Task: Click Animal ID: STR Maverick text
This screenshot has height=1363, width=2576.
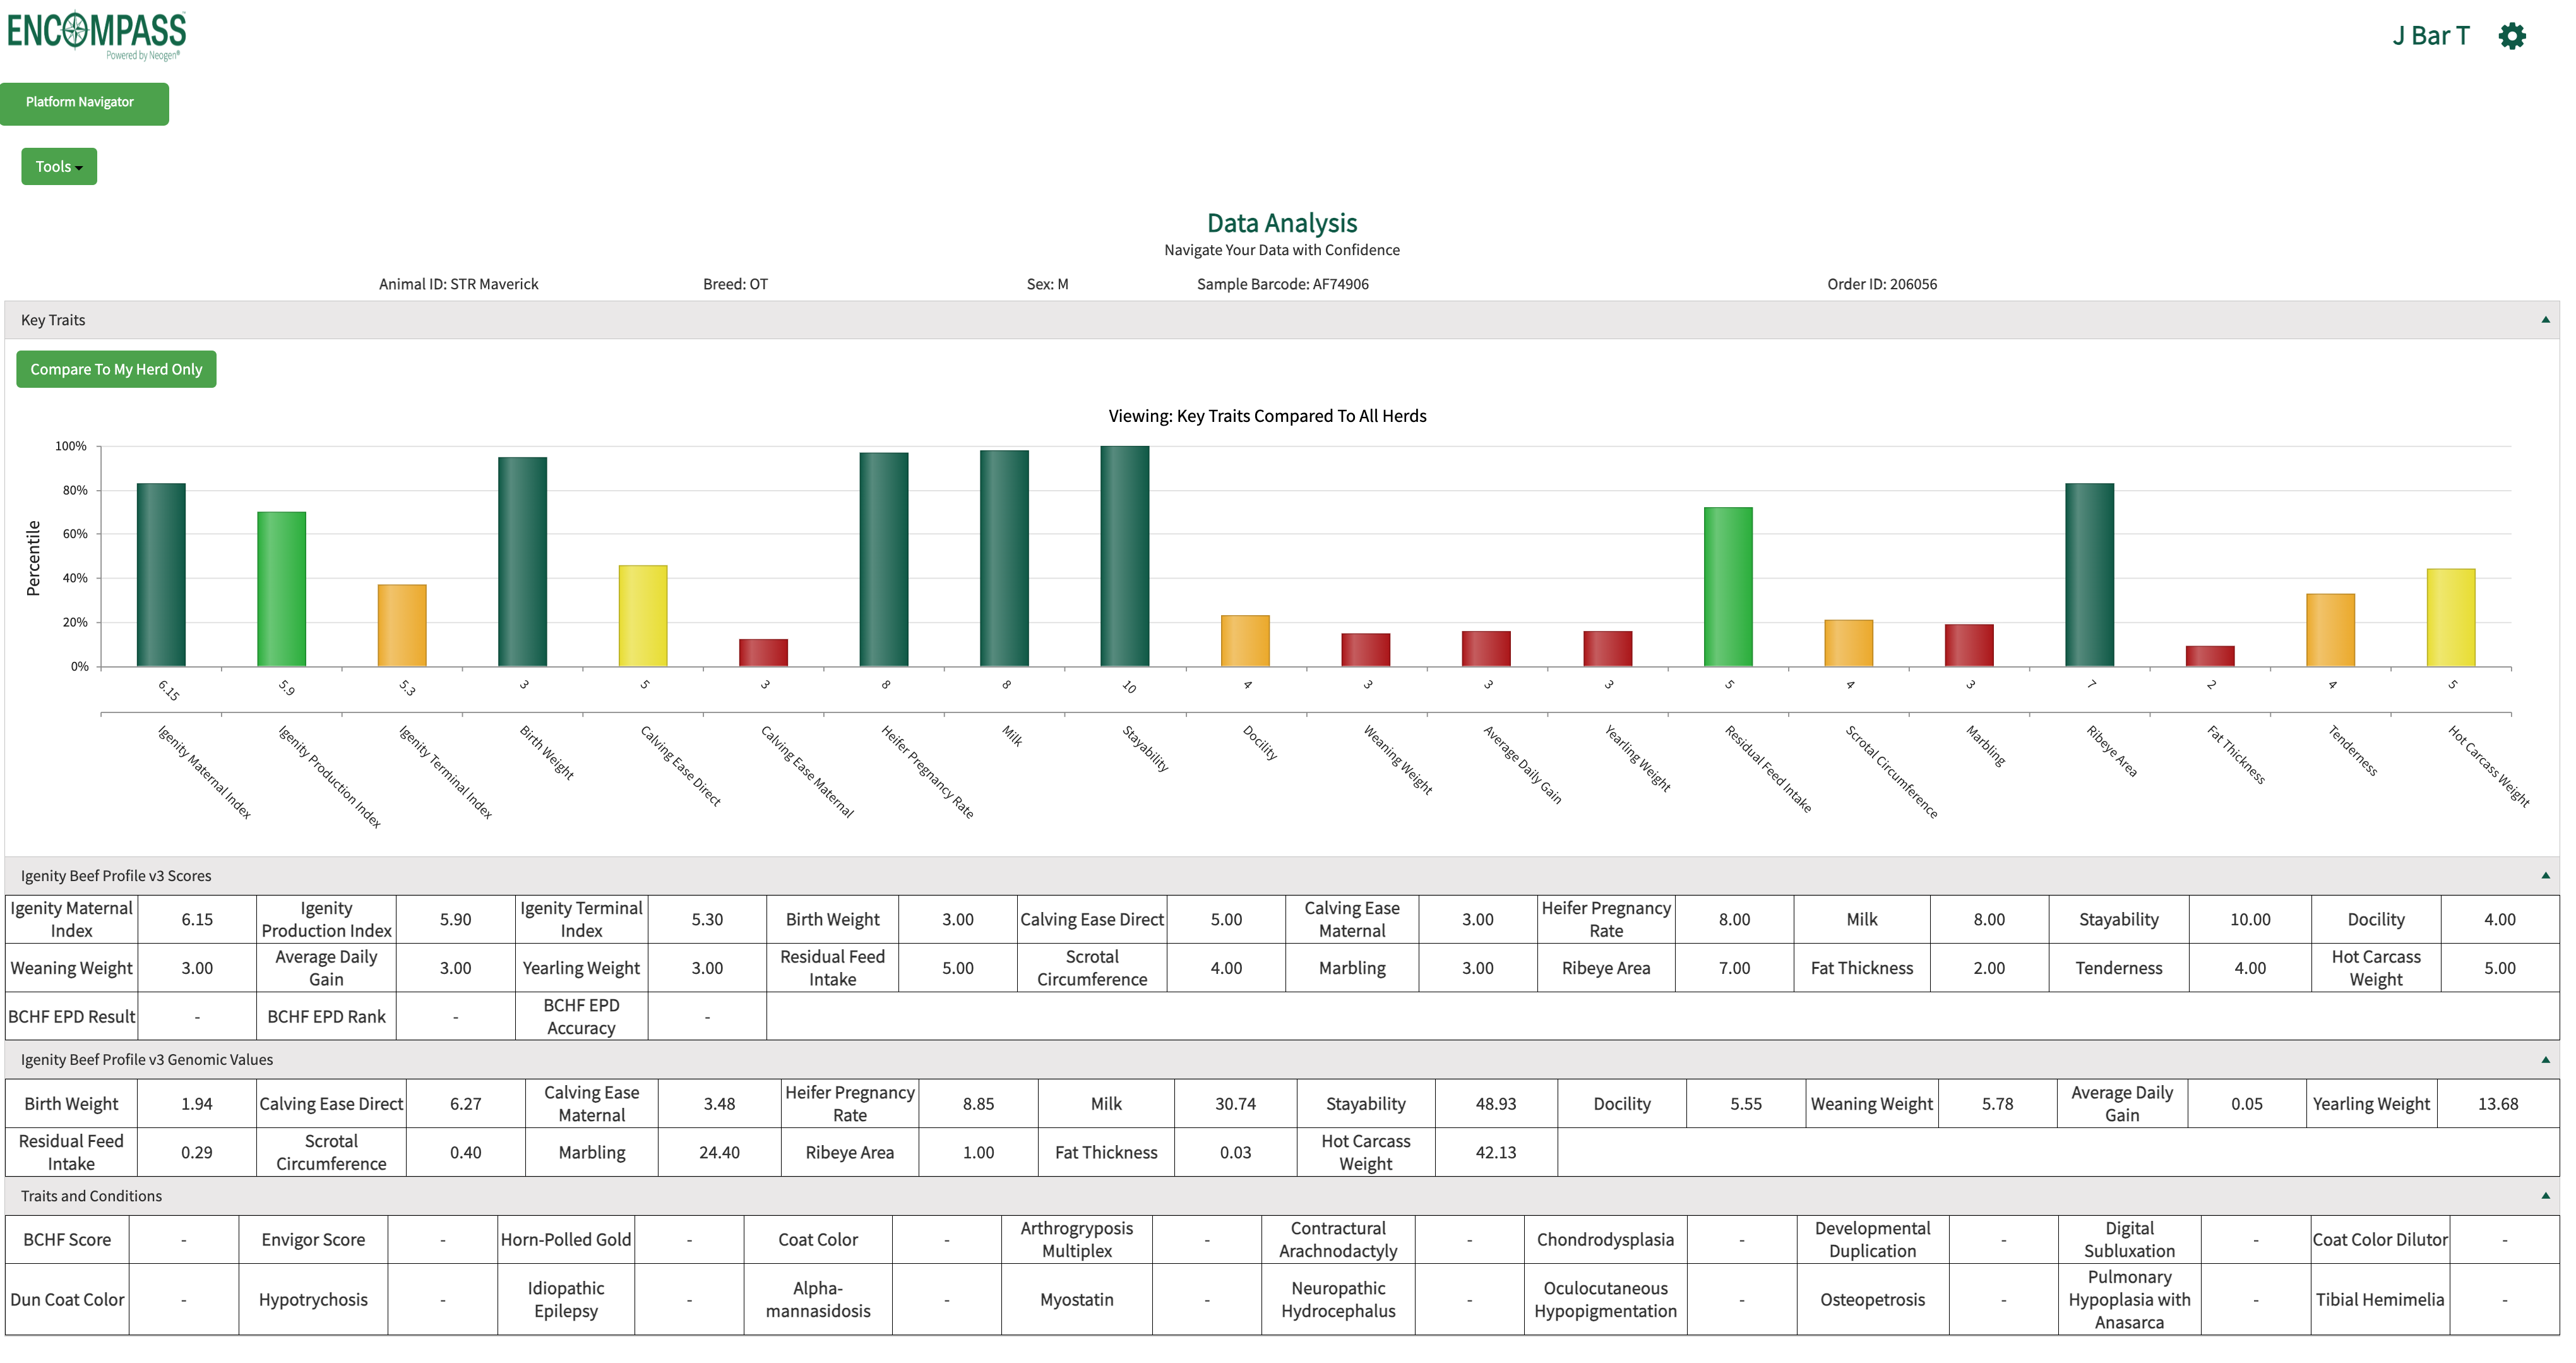Action: click(x=458, y=284)
